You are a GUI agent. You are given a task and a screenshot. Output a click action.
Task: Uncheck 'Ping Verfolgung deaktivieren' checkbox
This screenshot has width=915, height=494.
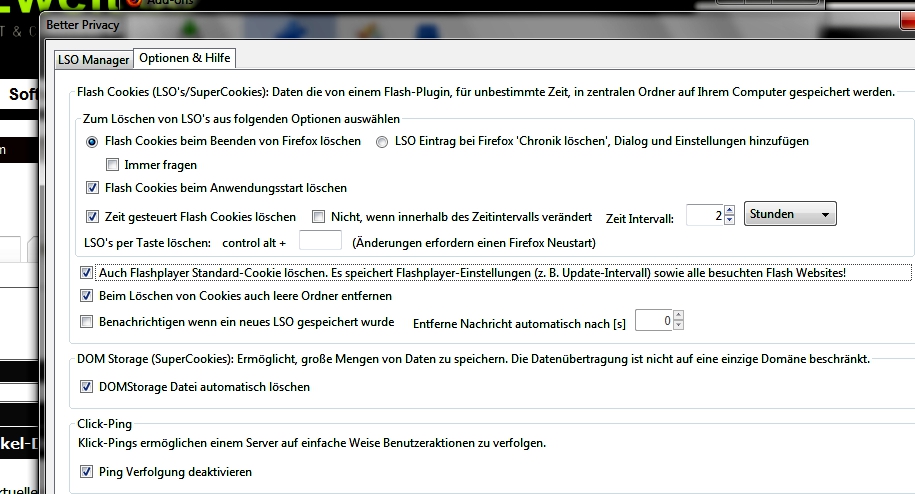86,471
